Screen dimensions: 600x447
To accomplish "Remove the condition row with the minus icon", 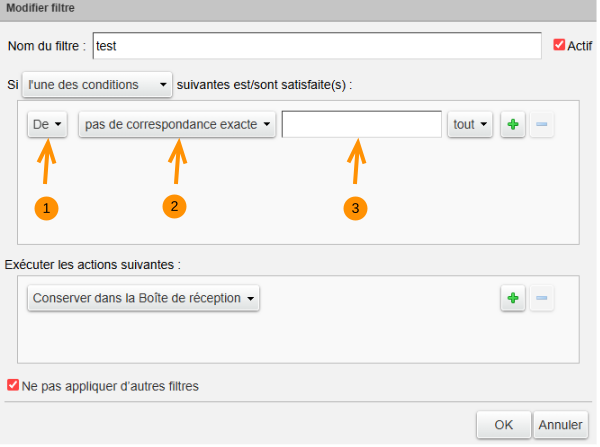I will click(541, 125).
